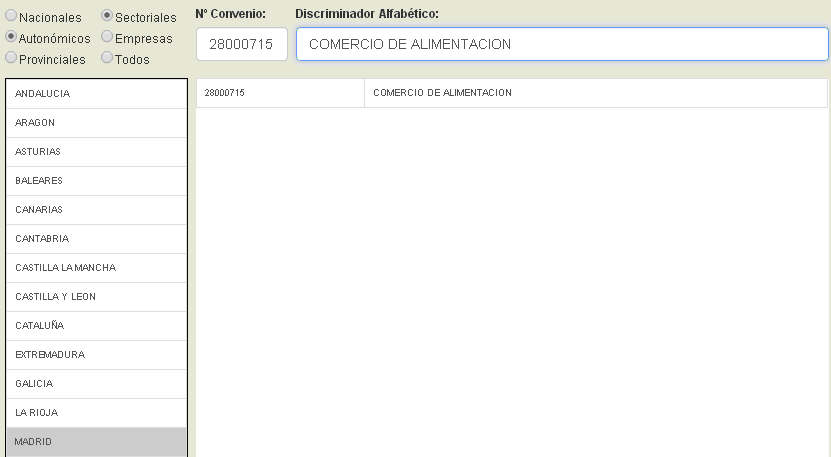Select ARAGON from the region list

pos(96,122)
